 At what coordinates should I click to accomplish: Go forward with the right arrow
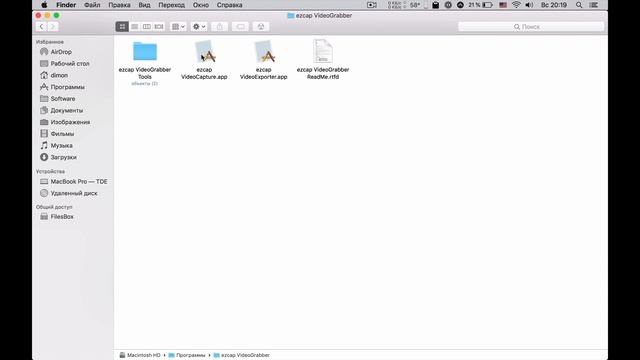(x=53, y=27)
